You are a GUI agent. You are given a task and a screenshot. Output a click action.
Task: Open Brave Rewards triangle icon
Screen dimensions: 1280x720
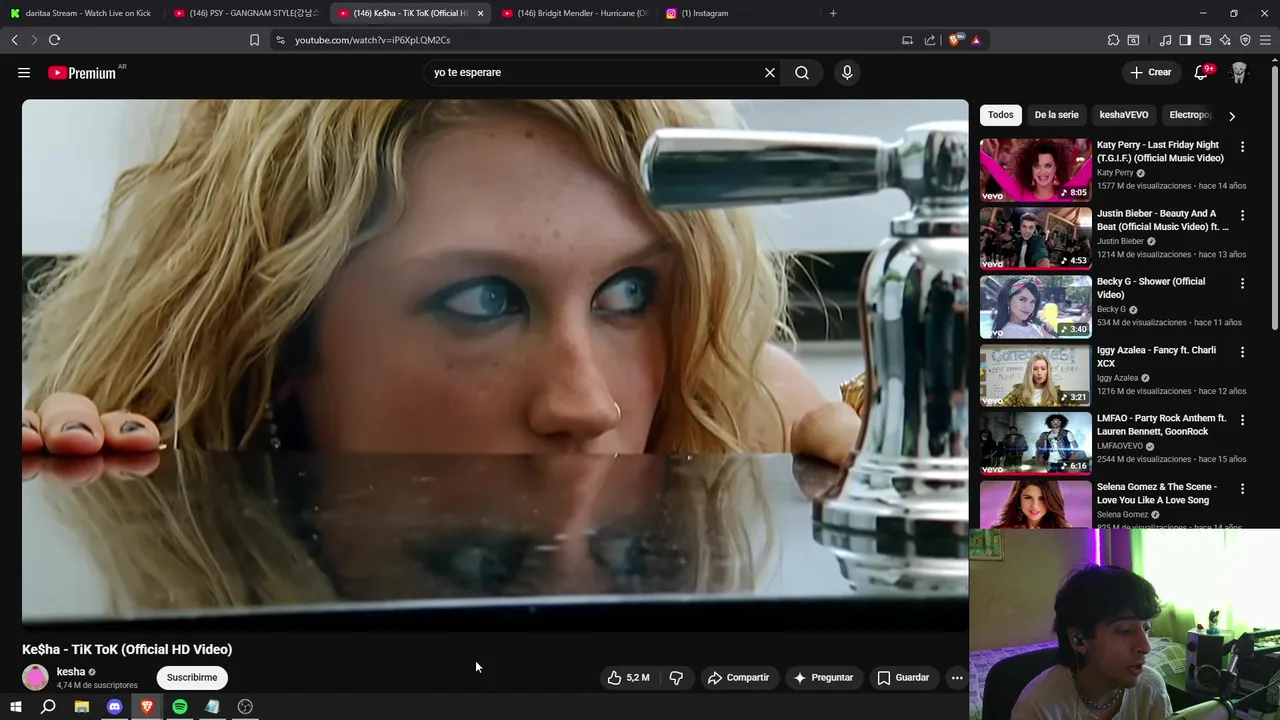click(x=976, y=40)
